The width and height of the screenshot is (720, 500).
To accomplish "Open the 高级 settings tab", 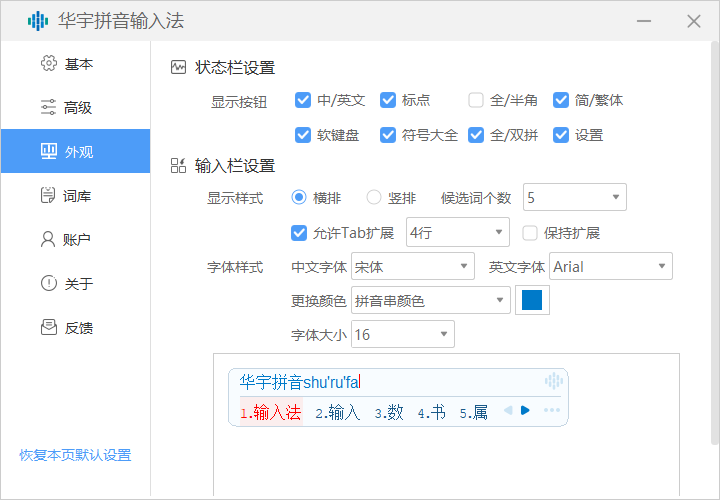I will [x=75, y=107].
